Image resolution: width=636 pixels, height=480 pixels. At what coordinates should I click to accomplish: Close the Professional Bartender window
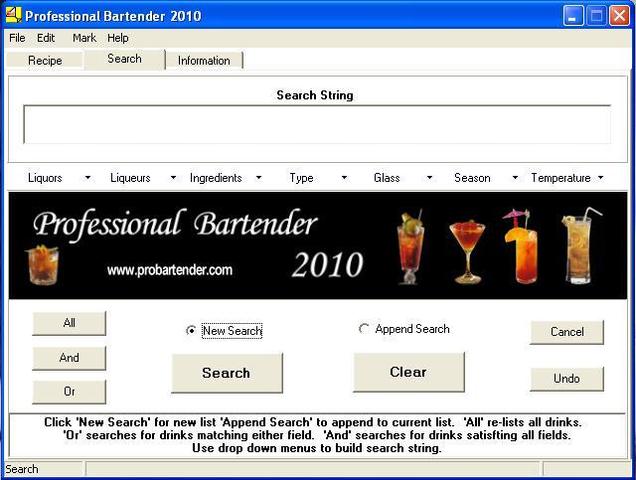[x=619, y=16]
